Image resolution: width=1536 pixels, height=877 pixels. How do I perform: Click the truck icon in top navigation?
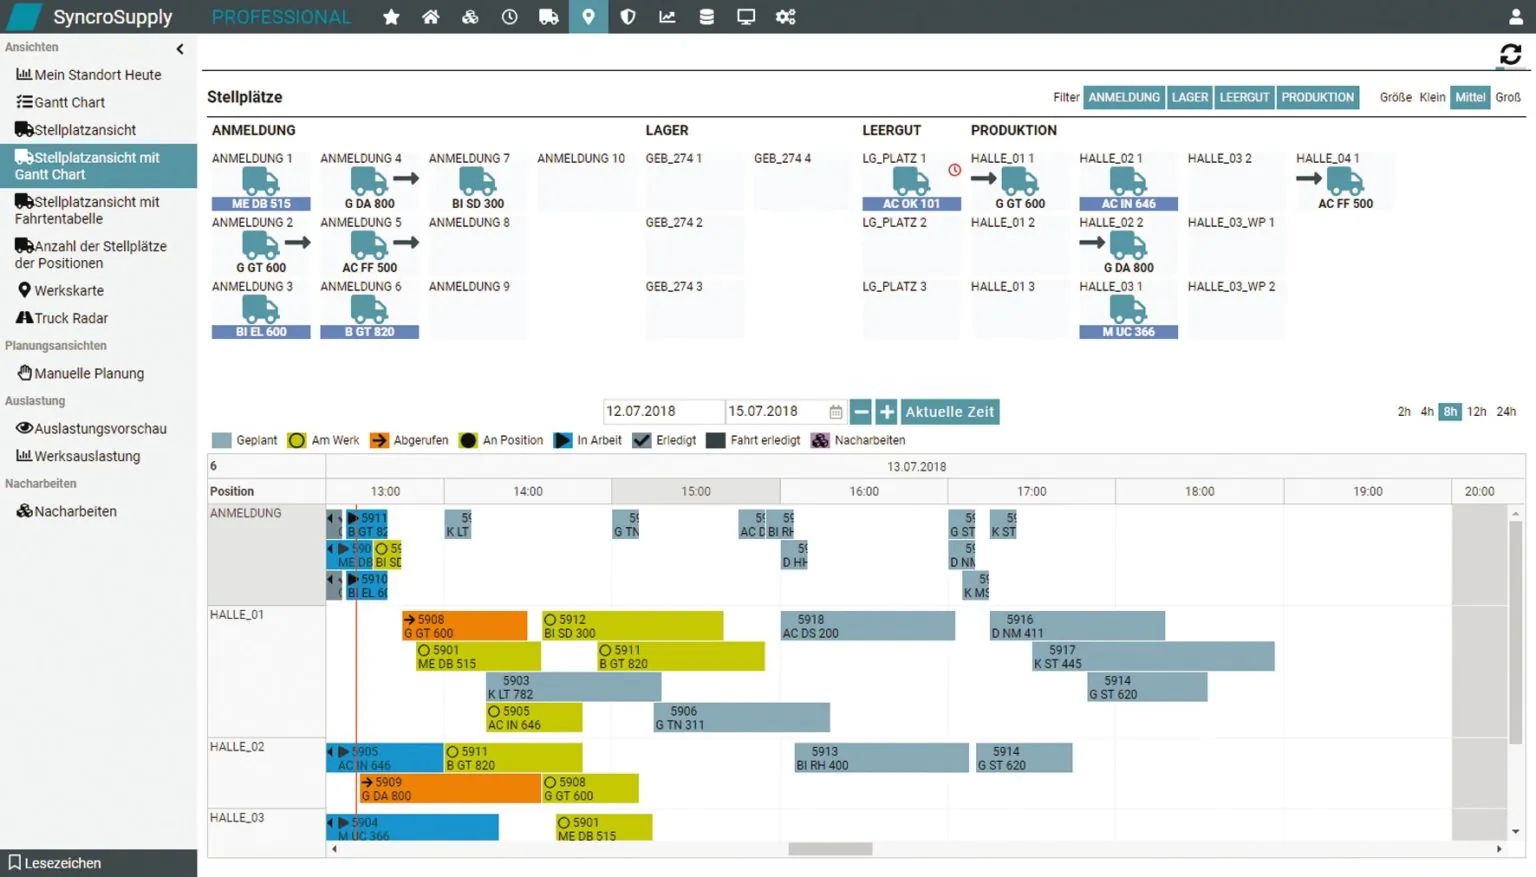tap(548, 17)
